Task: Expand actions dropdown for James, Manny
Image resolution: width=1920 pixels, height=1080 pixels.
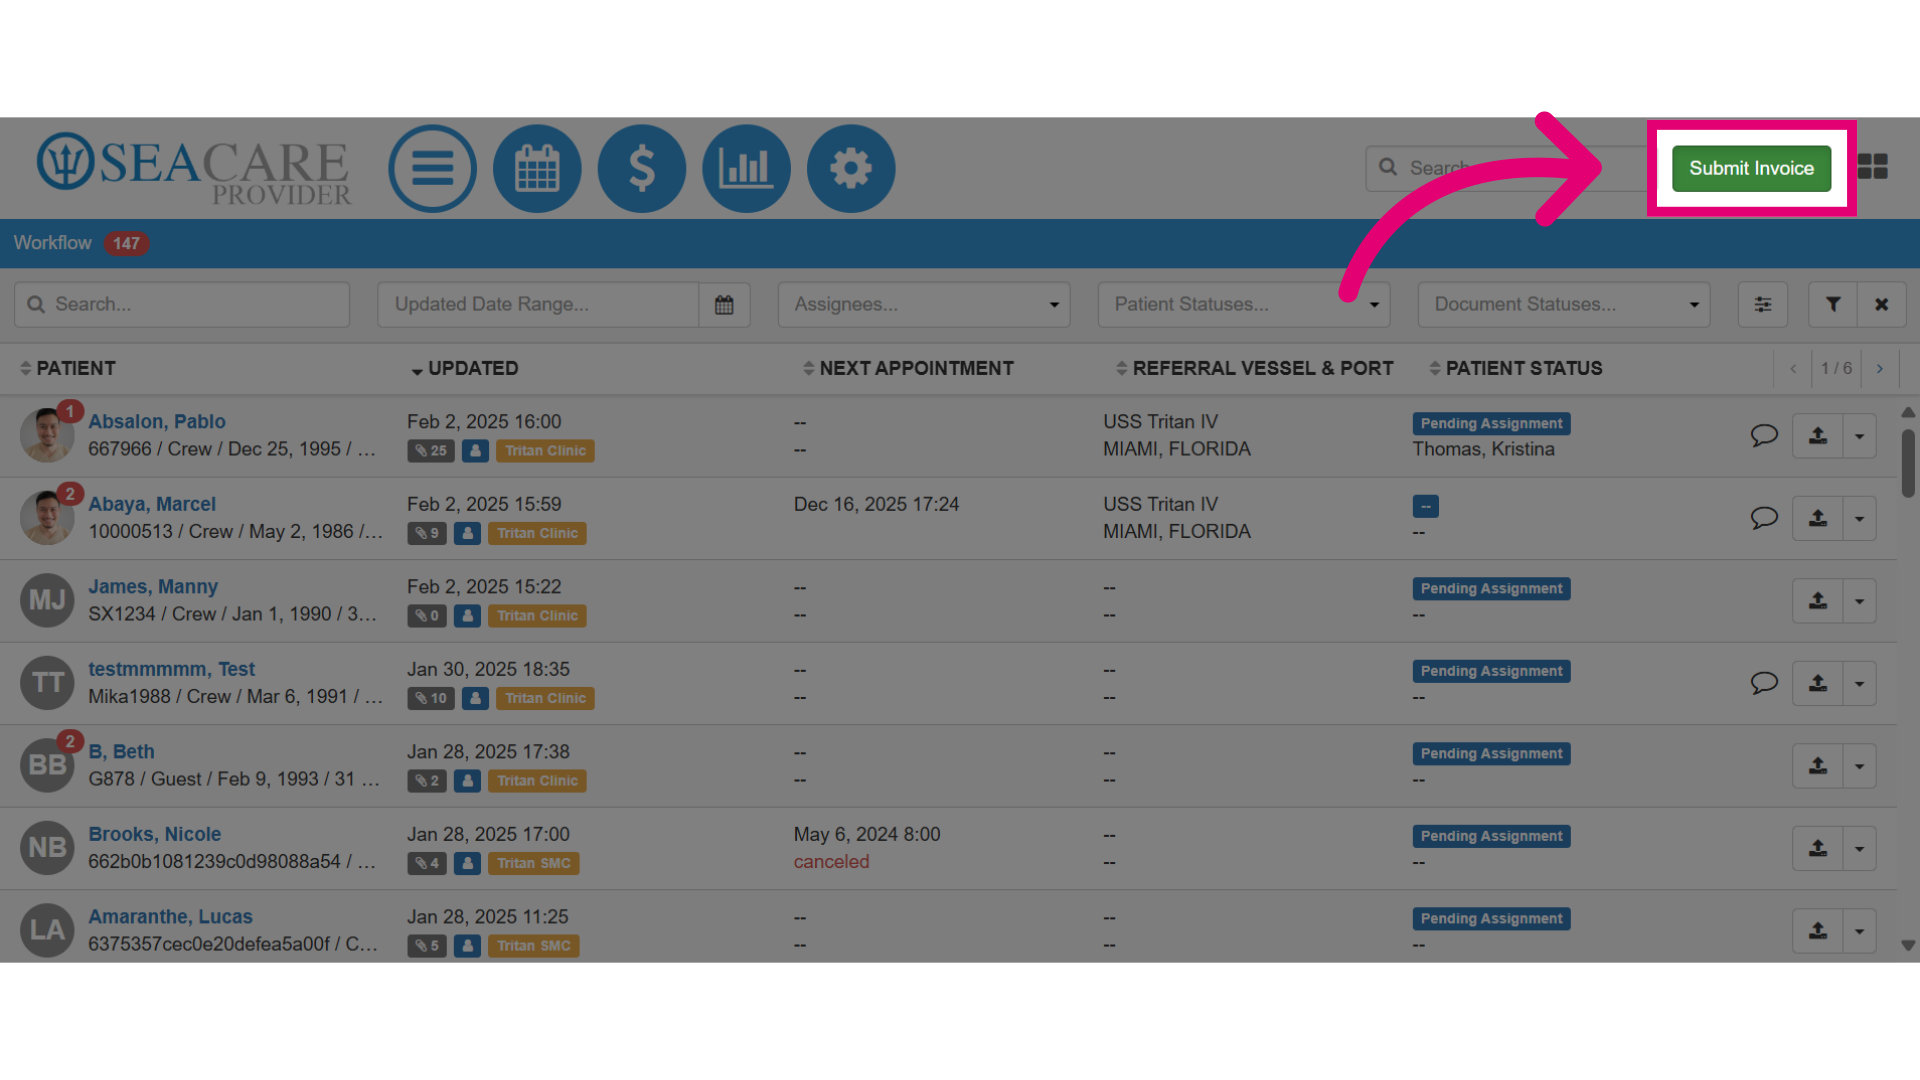Action: click(x=1859, y=601)
